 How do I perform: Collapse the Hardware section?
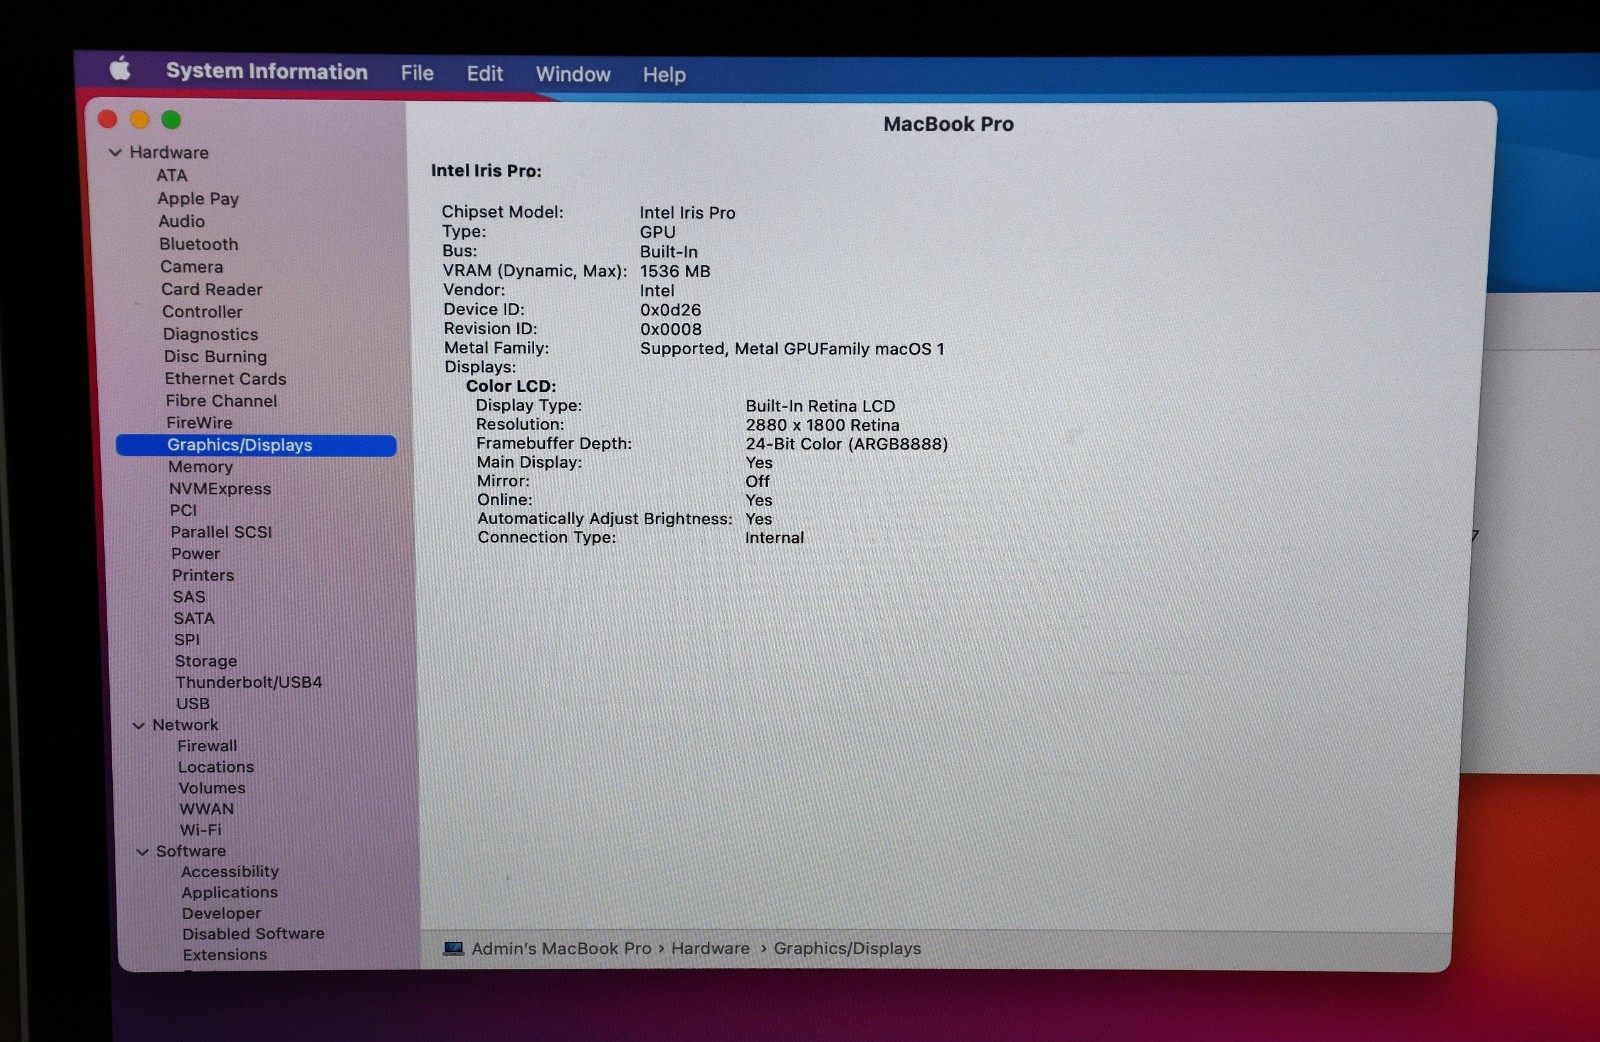coord(115,152)
